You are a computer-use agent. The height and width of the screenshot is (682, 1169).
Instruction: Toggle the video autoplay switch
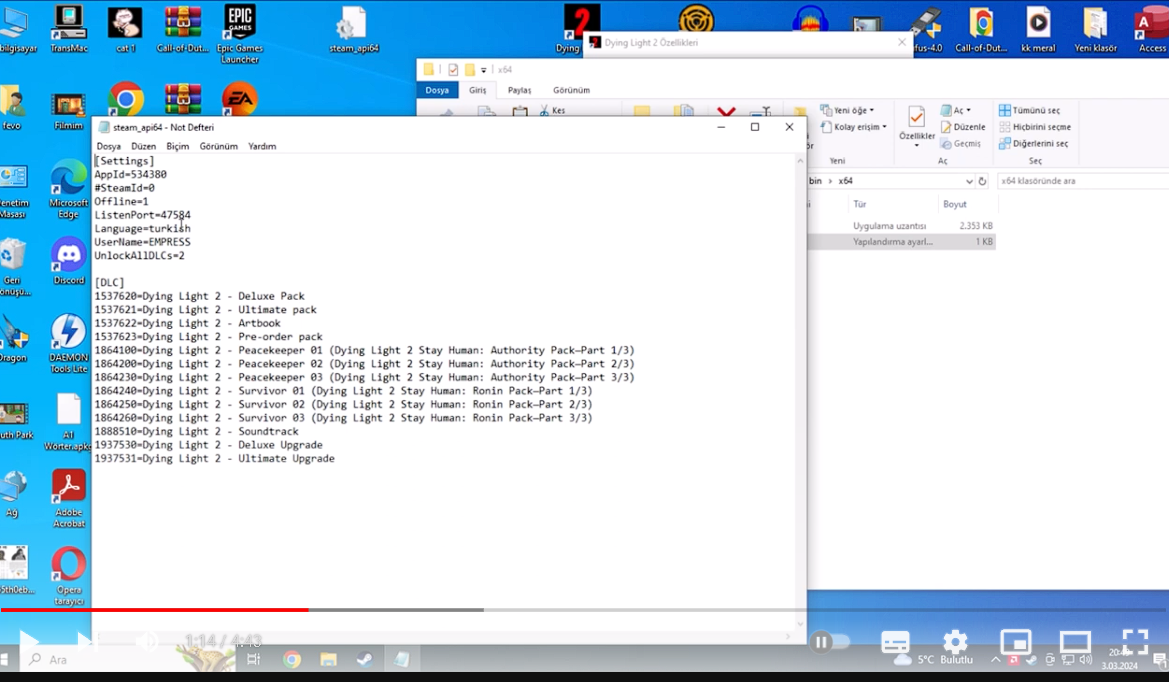[x=831, y=642]
